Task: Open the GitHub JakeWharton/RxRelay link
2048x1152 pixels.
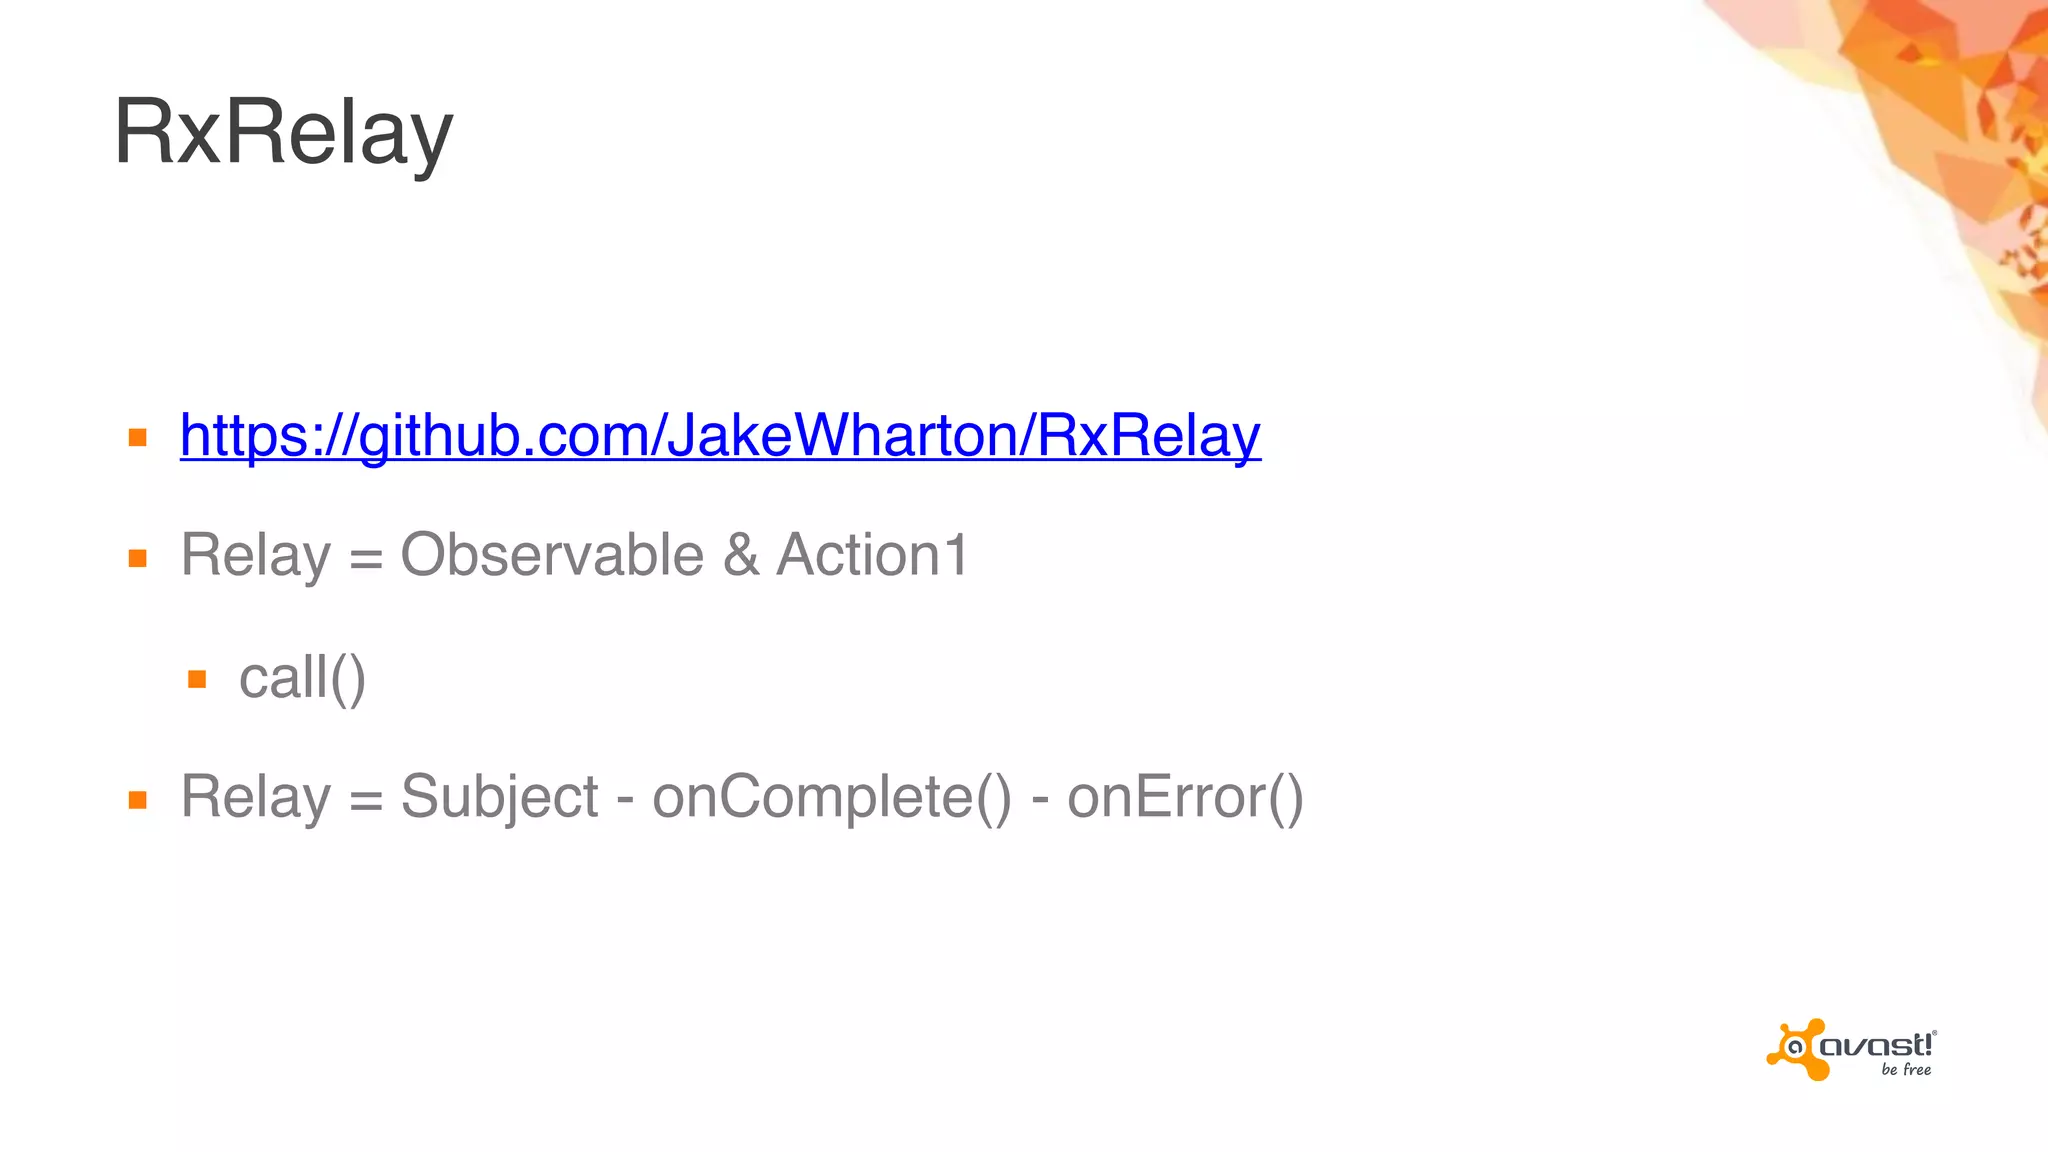Action: pos(720,436)
